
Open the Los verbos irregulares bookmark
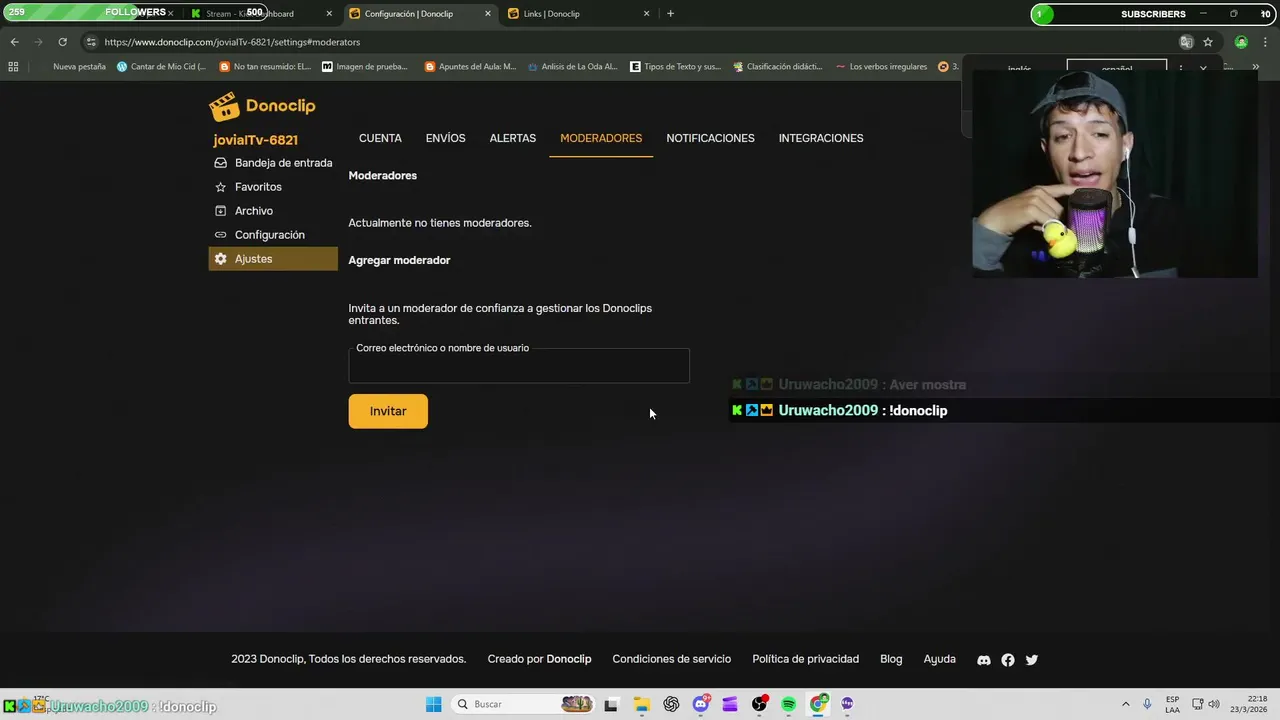pos(880,67)
